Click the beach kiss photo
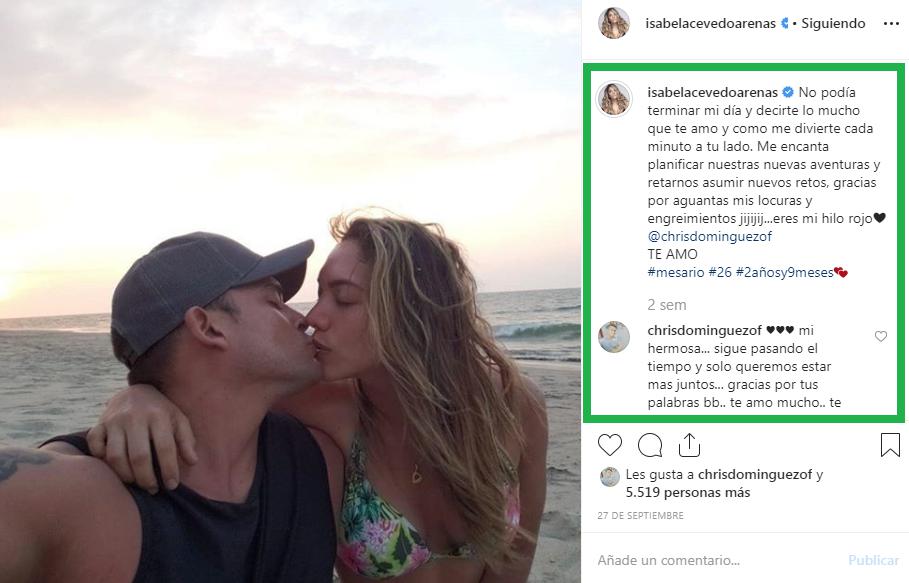909x583 pixels. [x=290, y=291]
